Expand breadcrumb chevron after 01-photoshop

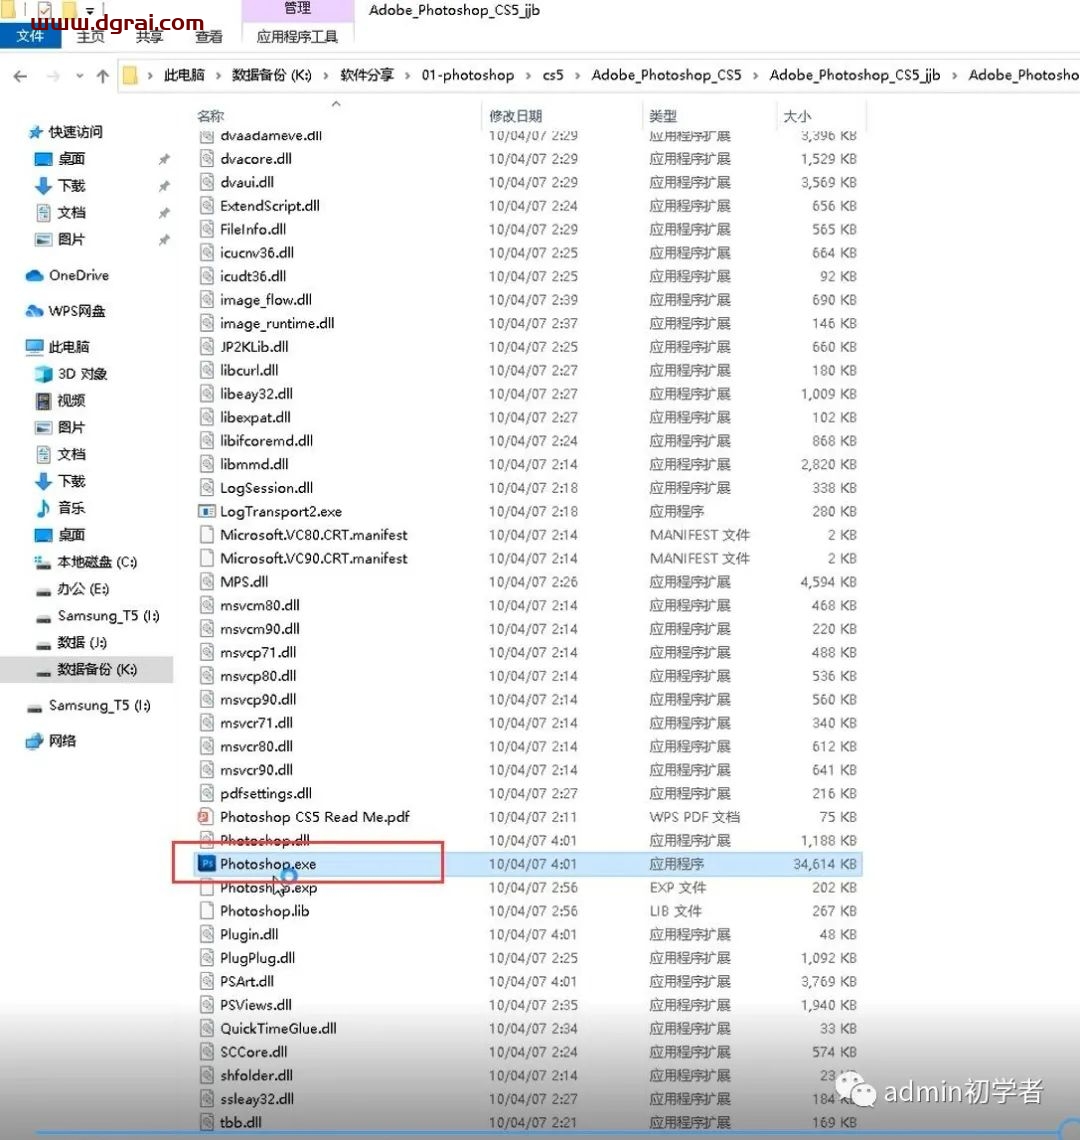(528, 76)
